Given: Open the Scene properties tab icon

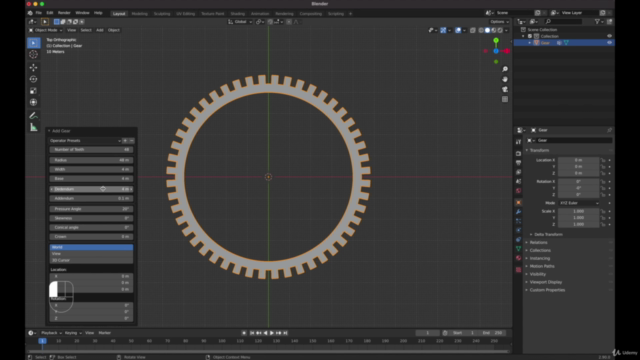Looking at the screenshot, I should 518,181.
